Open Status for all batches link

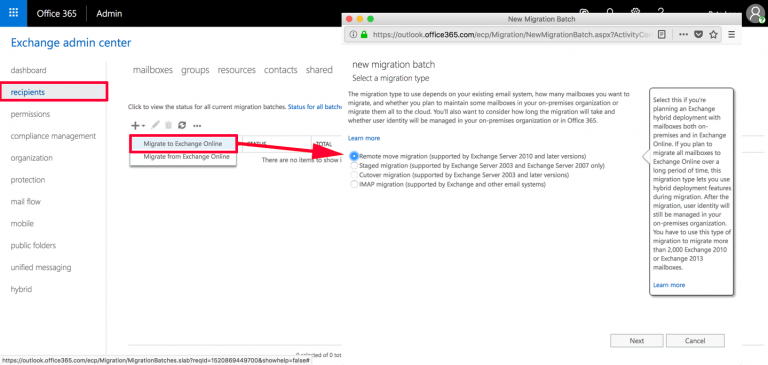pyautogui.click(x=314, y=106)
